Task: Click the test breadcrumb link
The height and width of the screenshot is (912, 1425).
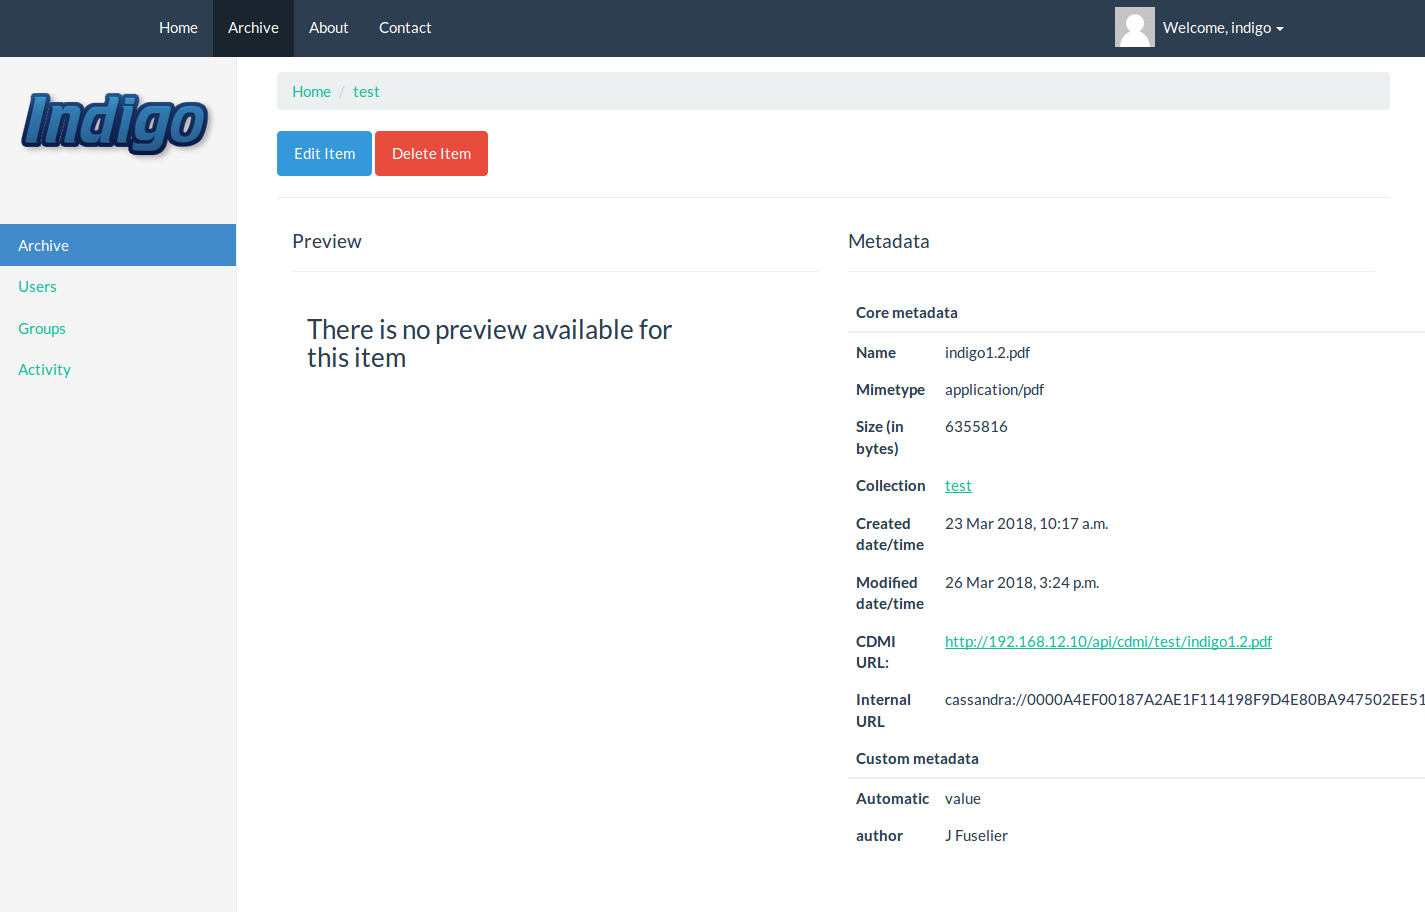Action: click(366, 92)
